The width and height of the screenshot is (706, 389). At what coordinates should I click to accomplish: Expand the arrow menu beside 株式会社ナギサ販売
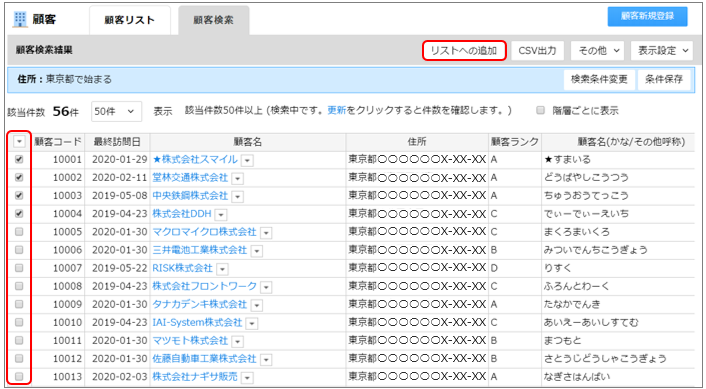(x=247, y=378)
